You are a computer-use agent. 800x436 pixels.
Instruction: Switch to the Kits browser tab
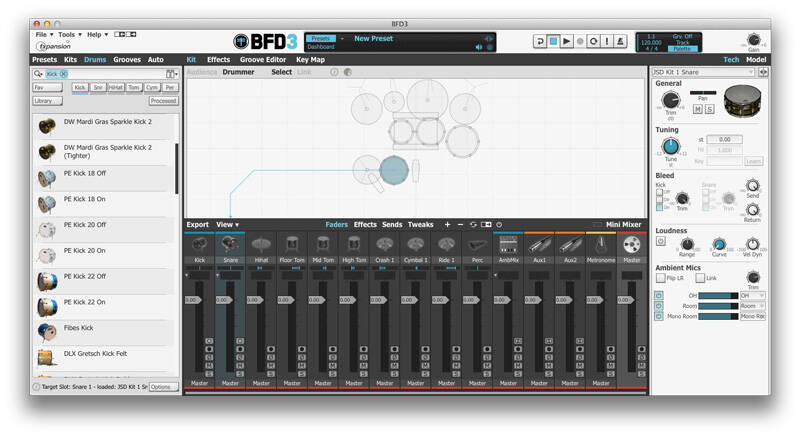click(70, 60)
